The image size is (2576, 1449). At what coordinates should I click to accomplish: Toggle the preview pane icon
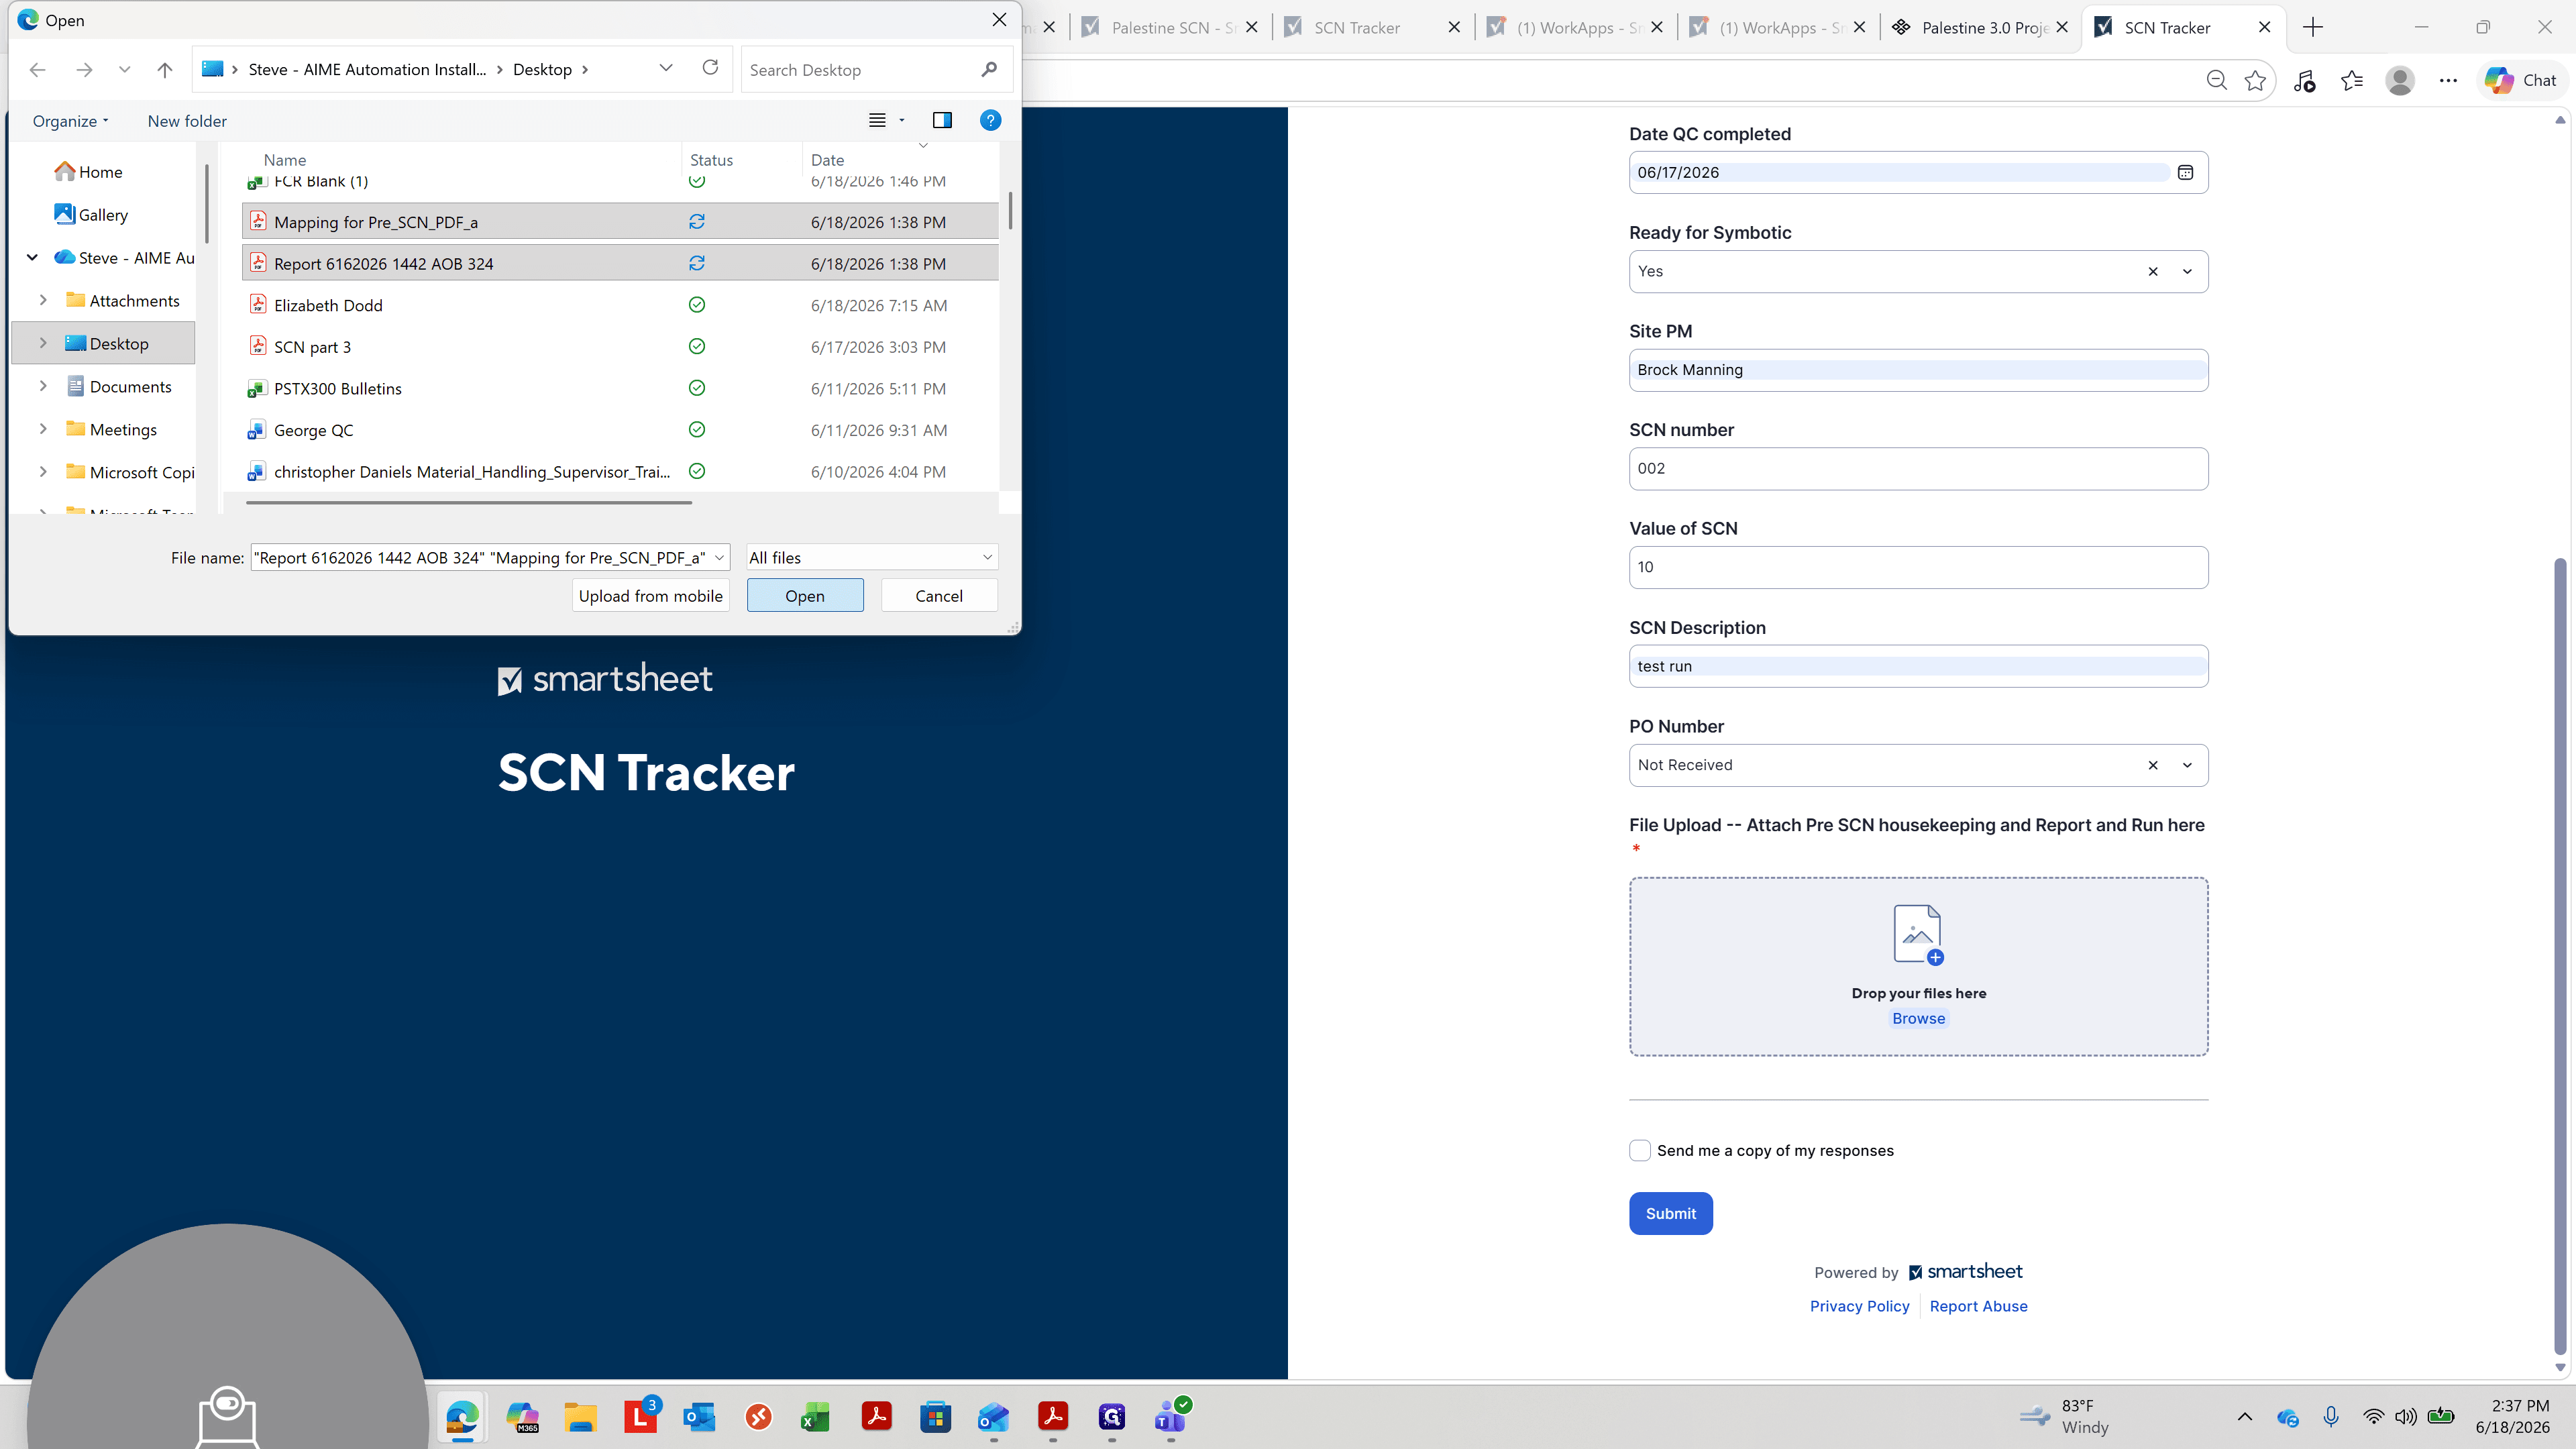pyautogui.click(x=942, y=120)
